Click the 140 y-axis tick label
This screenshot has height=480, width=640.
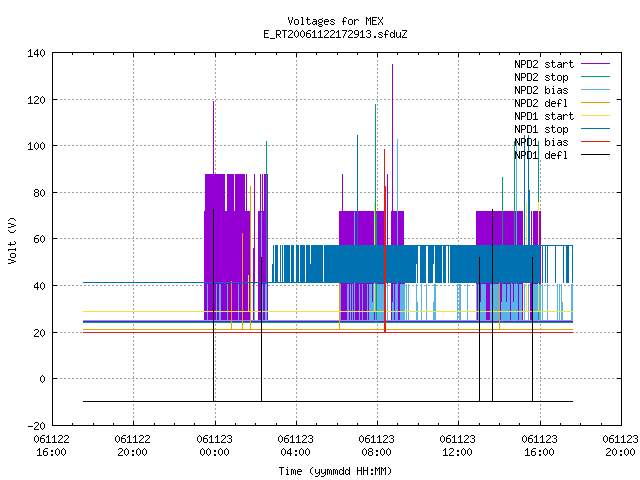(36, 53)
